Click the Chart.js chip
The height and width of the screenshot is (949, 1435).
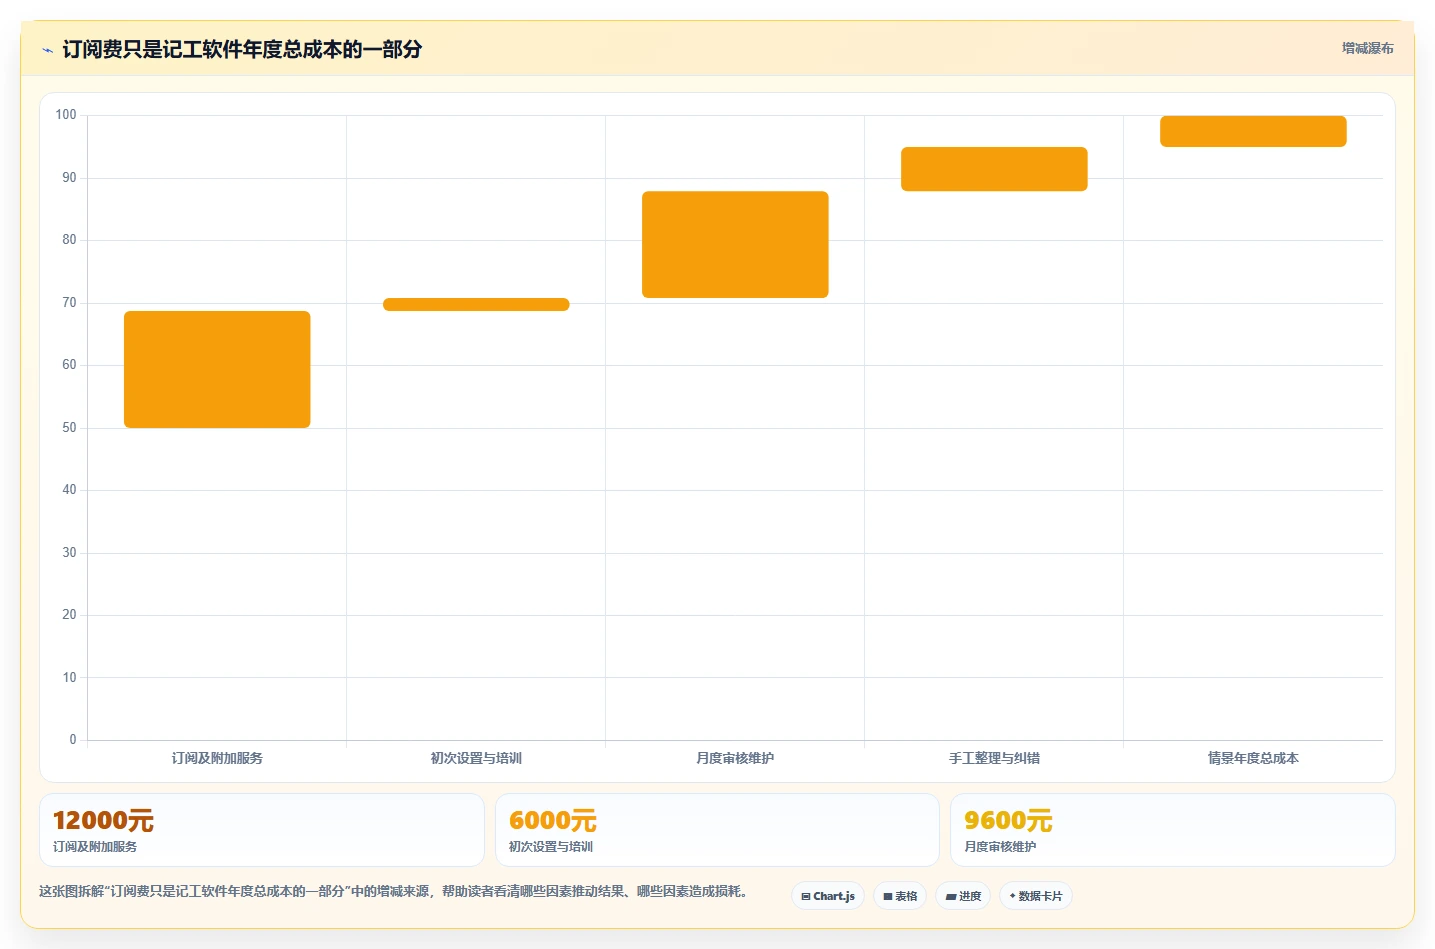(828, 896)
